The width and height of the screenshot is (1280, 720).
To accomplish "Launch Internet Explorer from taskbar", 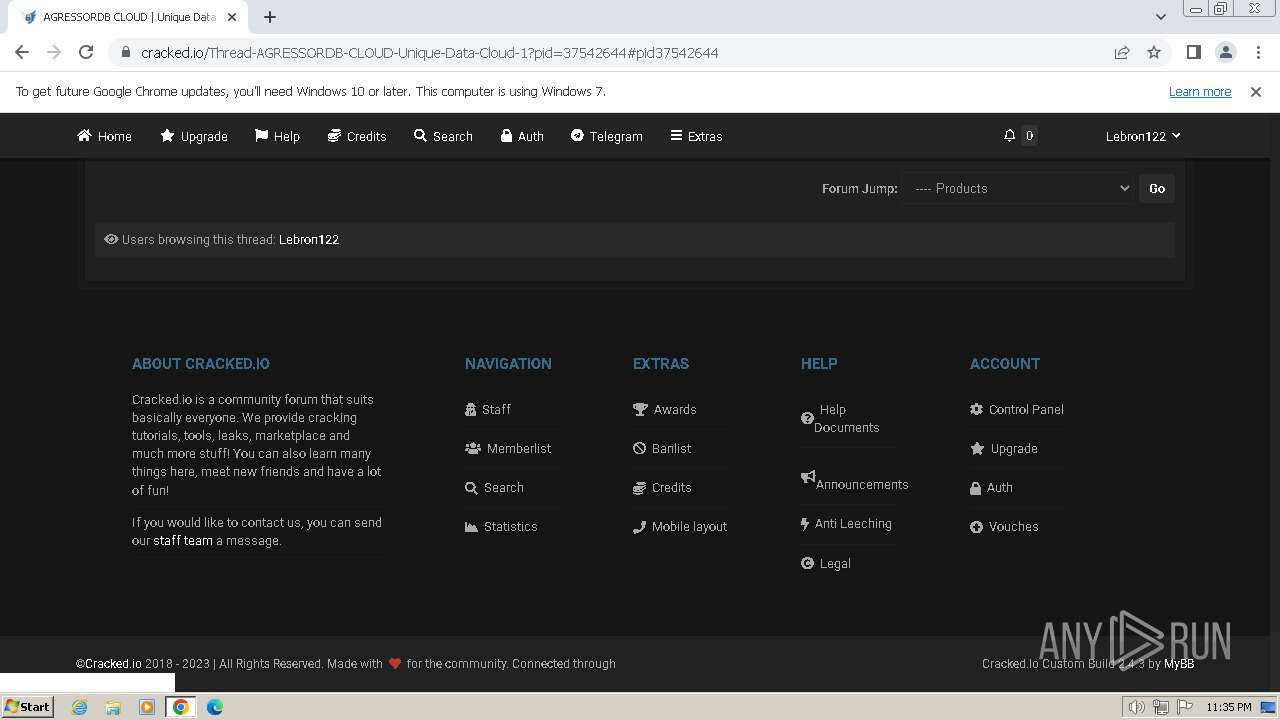I will (x=79, y=707).
